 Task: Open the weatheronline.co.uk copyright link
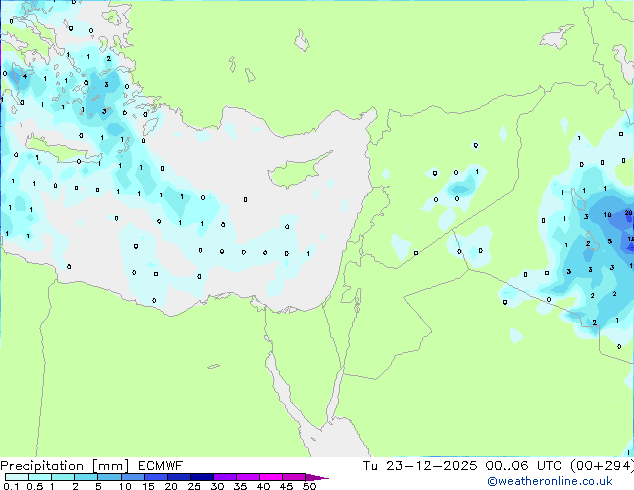point(550,481)
